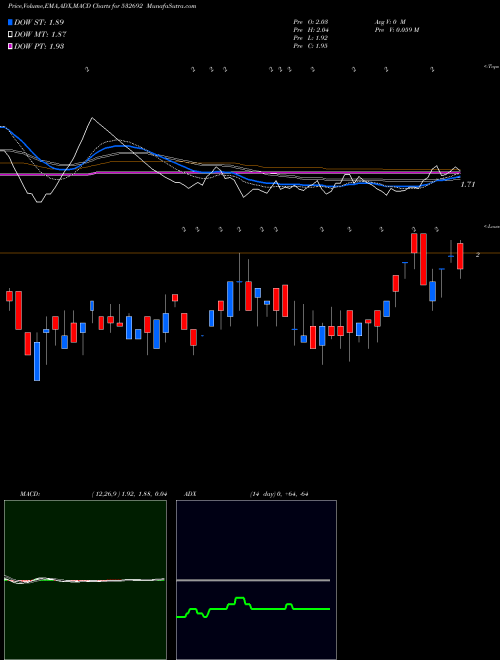Click the MACD values '(12,26,9) 1.92, 1.88, 0.04'
500x660 pixels.
click(129, 494)
